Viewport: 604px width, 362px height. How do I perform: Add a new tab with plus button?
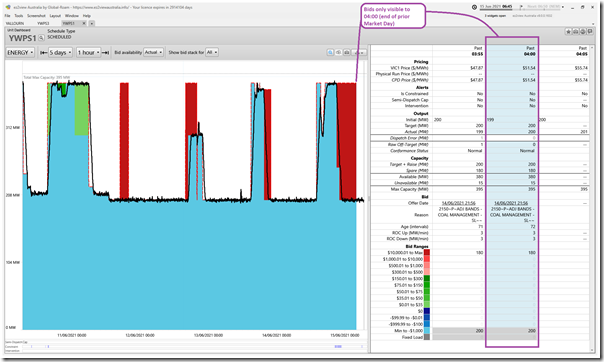pyautogui.click(x=92, y=23)
